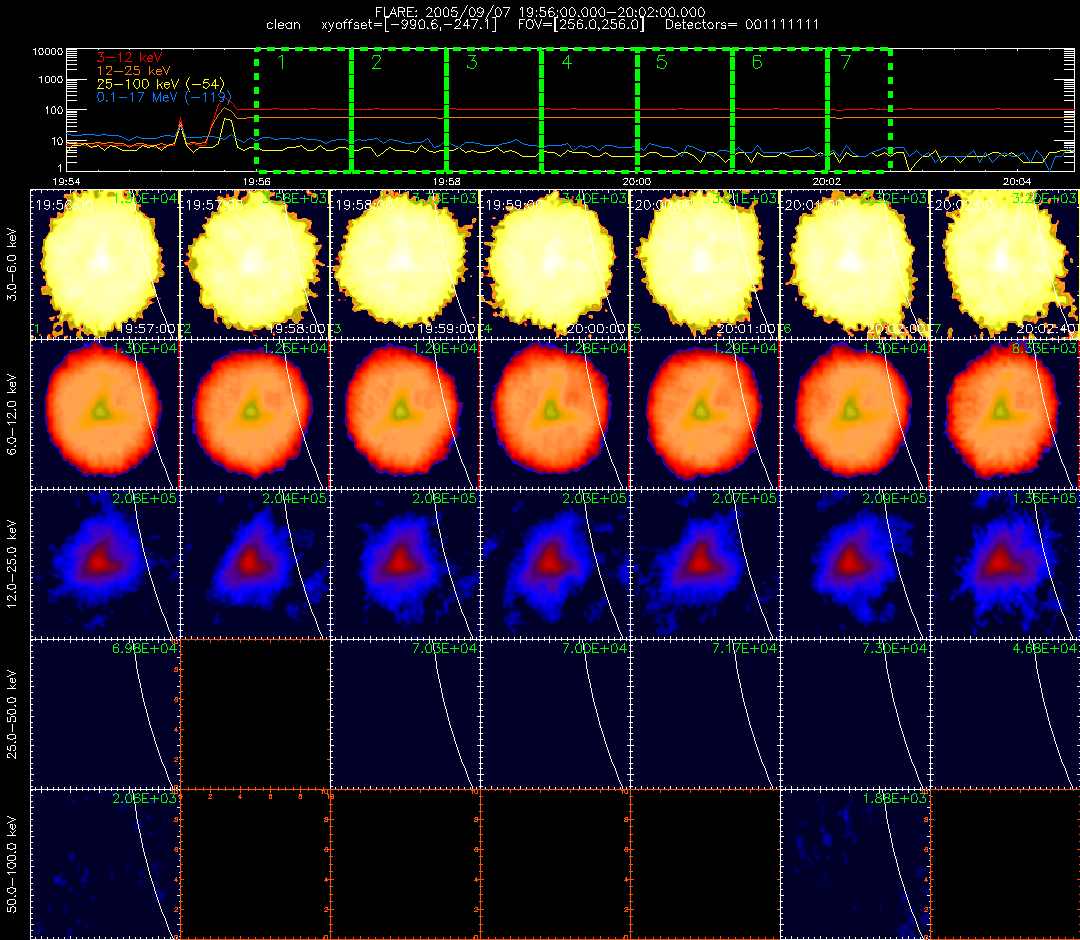The image size is (1080, 940).
Task: Click the 19:54 time axis label
Action: 65,181
